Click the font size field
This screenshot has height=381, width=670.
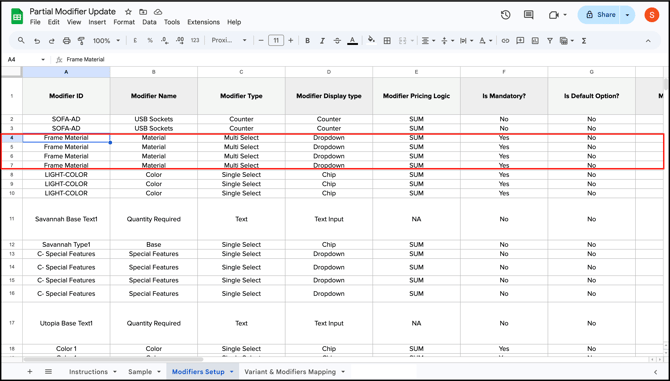[276, 41]
